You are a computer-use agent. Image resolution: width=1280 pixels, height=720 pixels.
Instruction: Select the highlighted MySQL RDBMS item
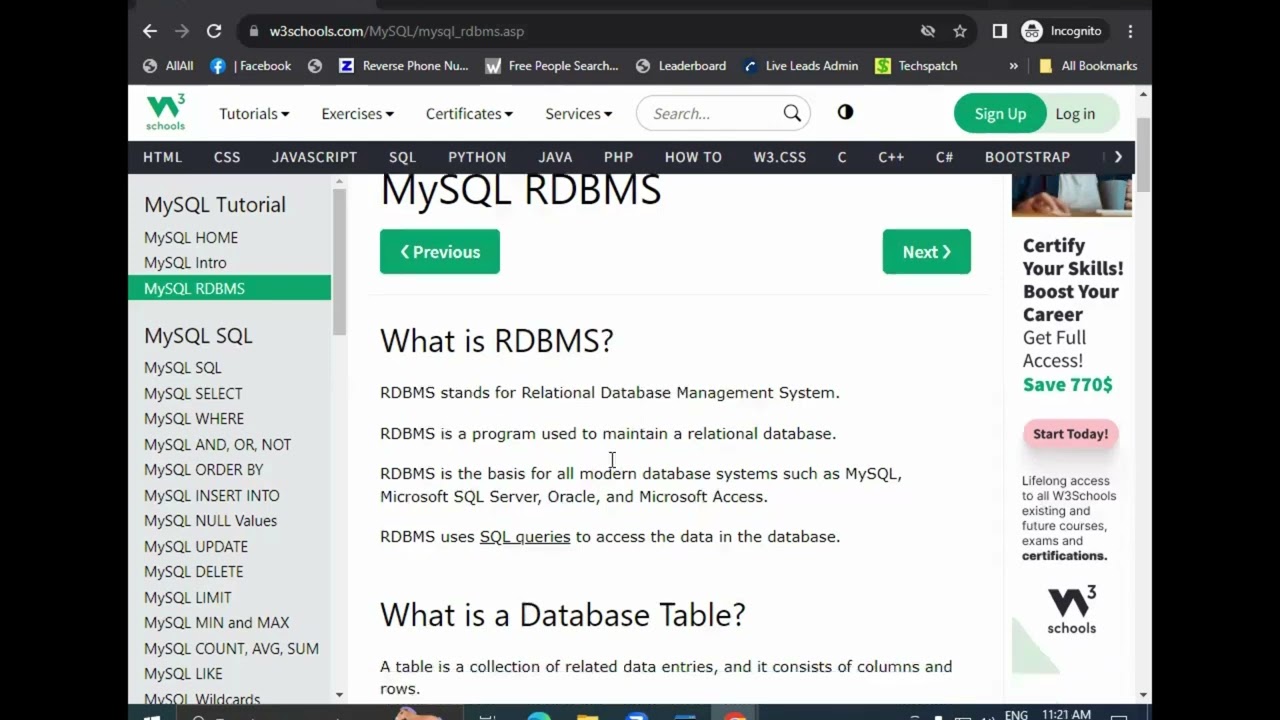click(229, 288)
